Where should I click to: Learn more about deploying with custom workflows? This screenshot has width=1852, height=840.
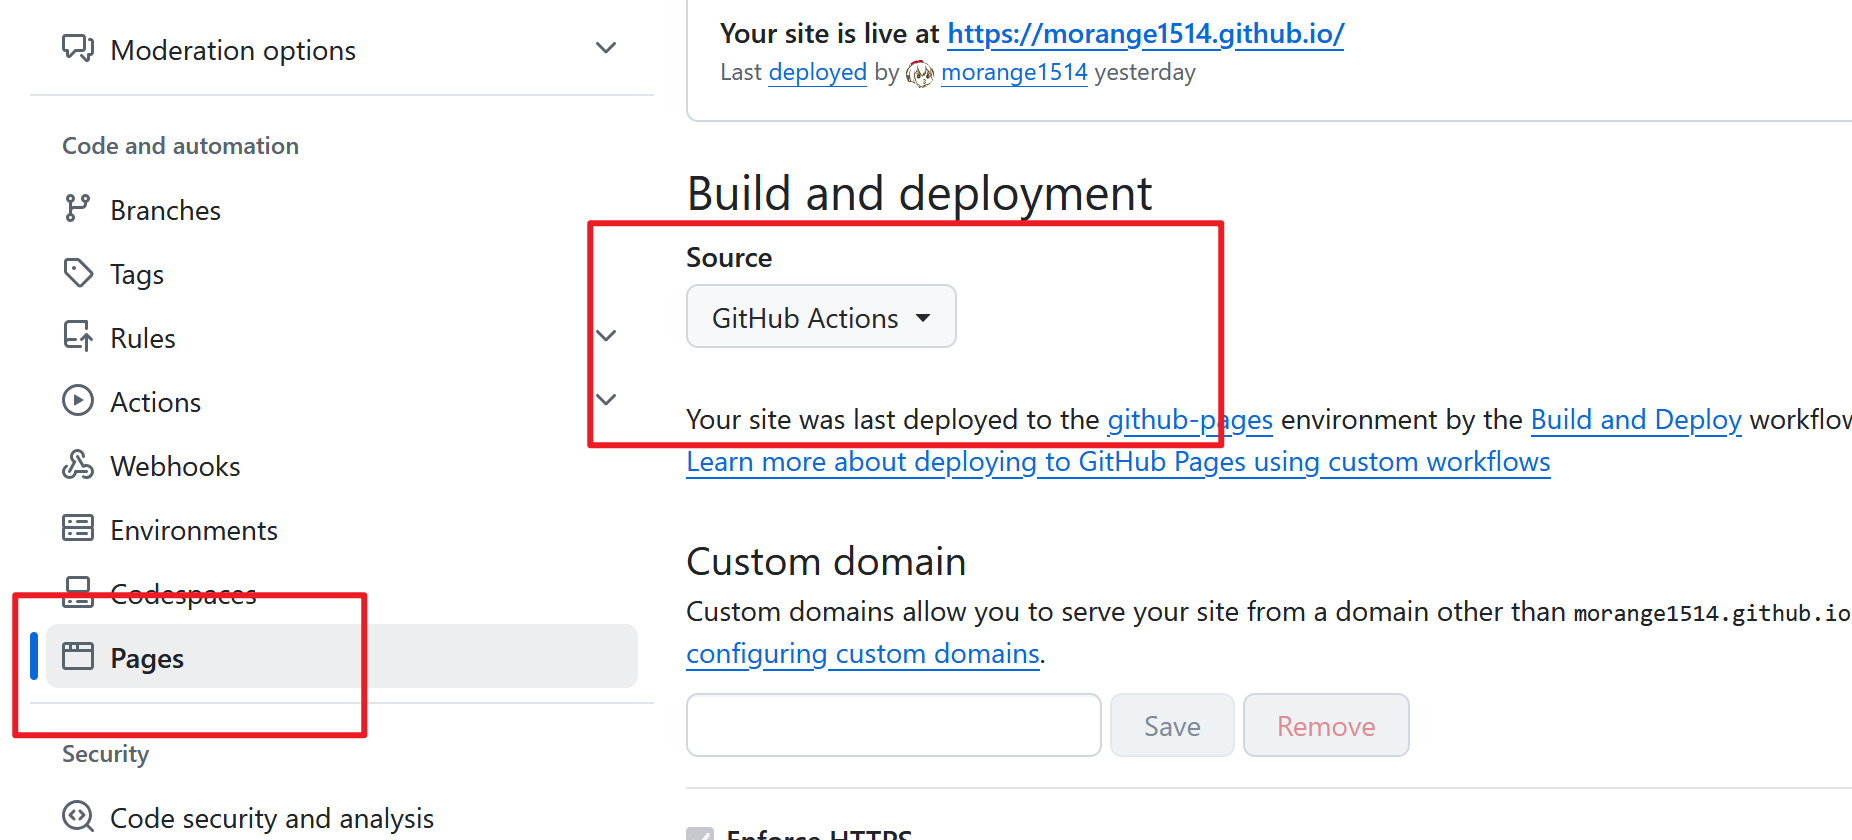click(1118, 461)
